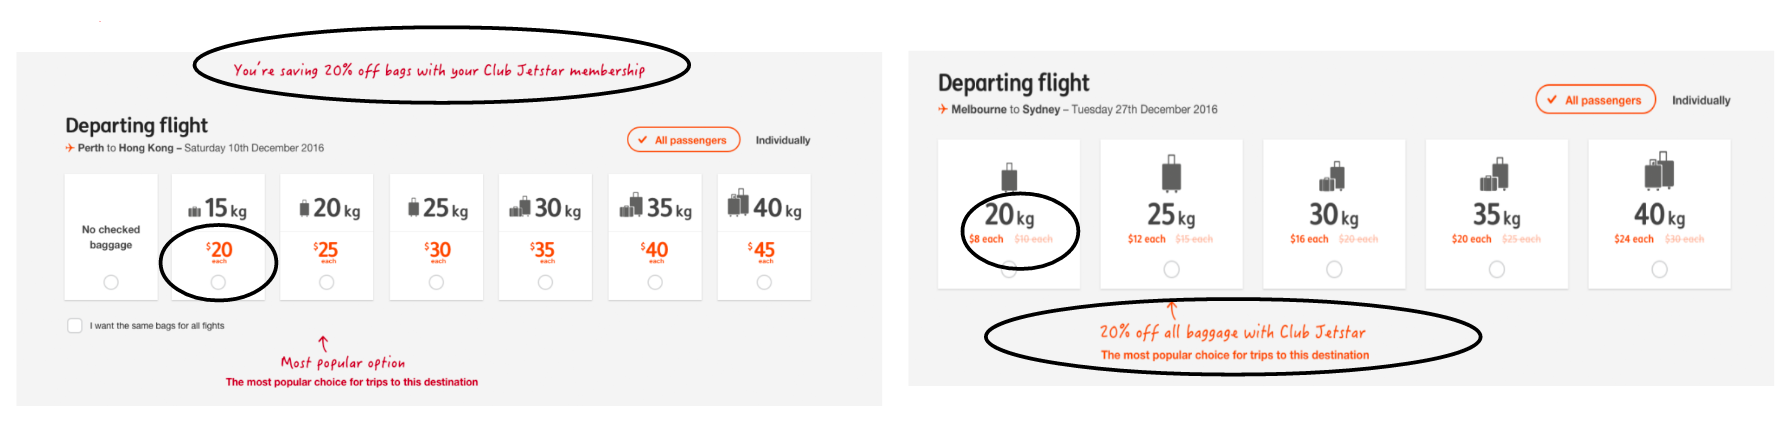Screen dimensions: 1790x428
Task: Select the 35kg $40 baggage card
Action: pyautogui.click(x=655, y=237)
